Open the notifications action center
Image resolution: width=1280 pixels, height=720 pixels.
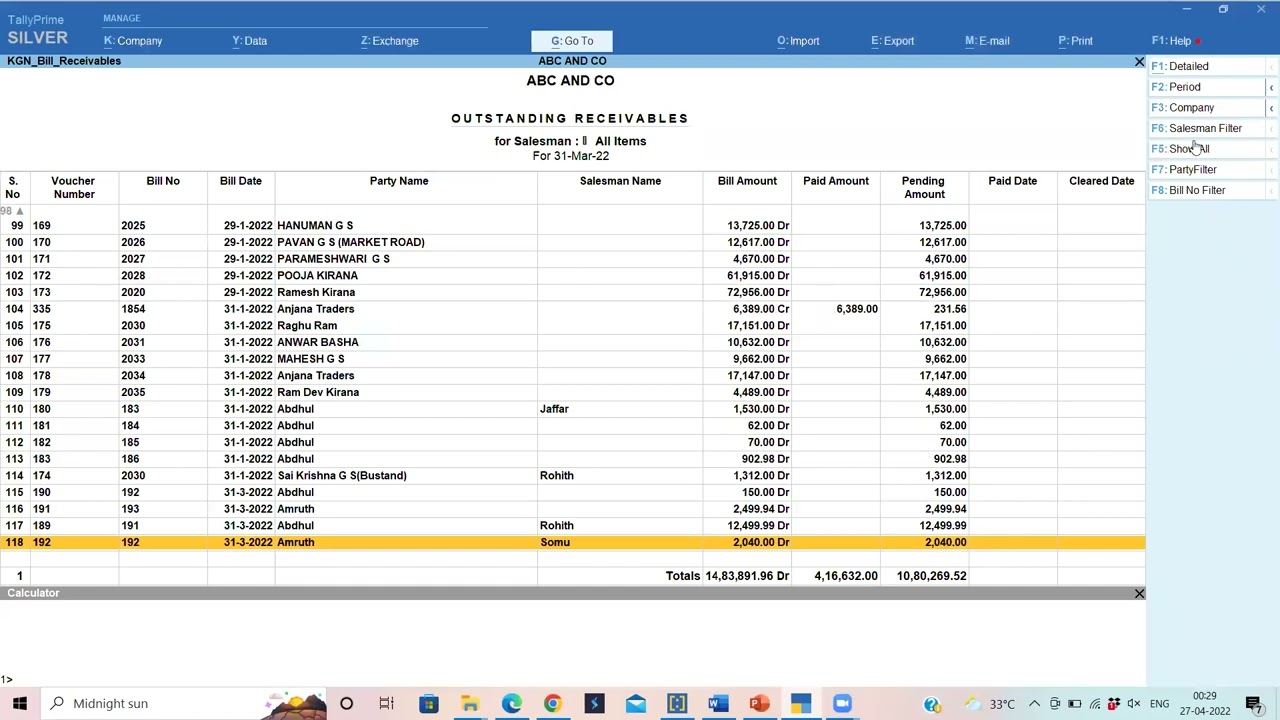[1253, 703]
